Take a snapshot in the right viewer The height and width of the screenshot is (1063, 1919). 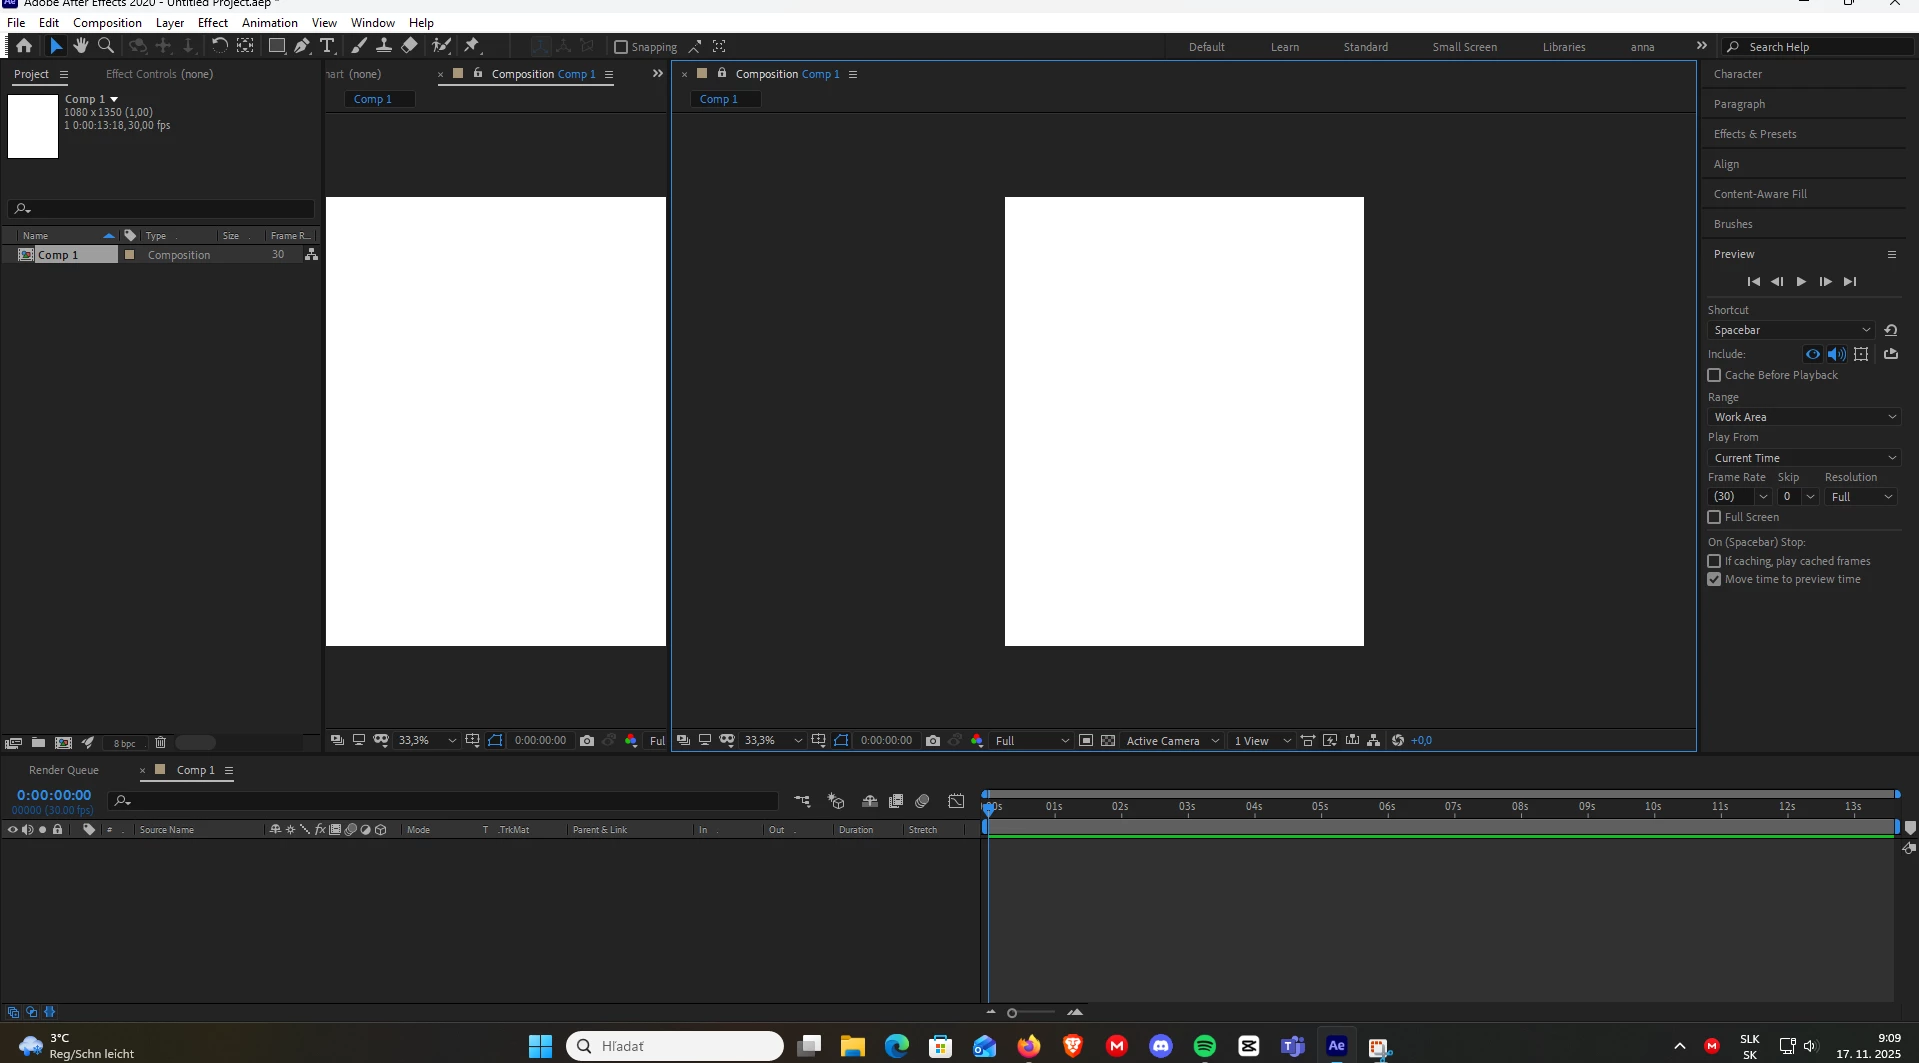click(933, 741)
